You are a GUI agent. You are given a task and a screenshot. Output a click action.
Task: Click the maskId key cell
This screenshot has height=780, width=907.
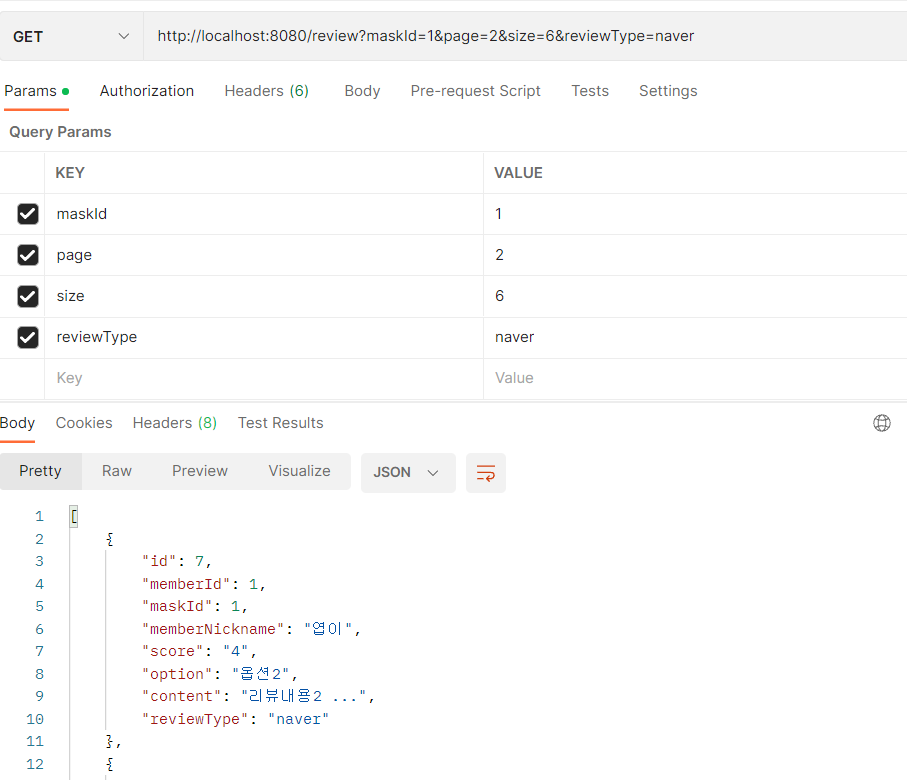tap(264, 214)
